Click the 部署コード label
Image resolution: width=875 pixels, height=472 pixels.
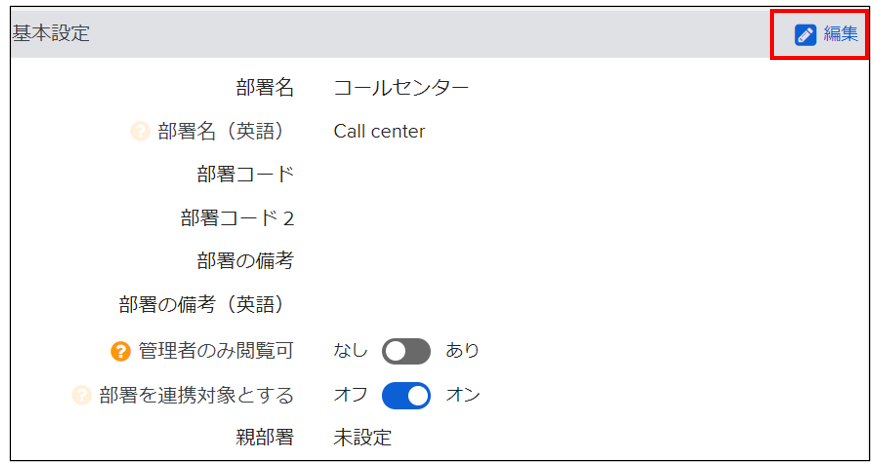tap(246, 175)
